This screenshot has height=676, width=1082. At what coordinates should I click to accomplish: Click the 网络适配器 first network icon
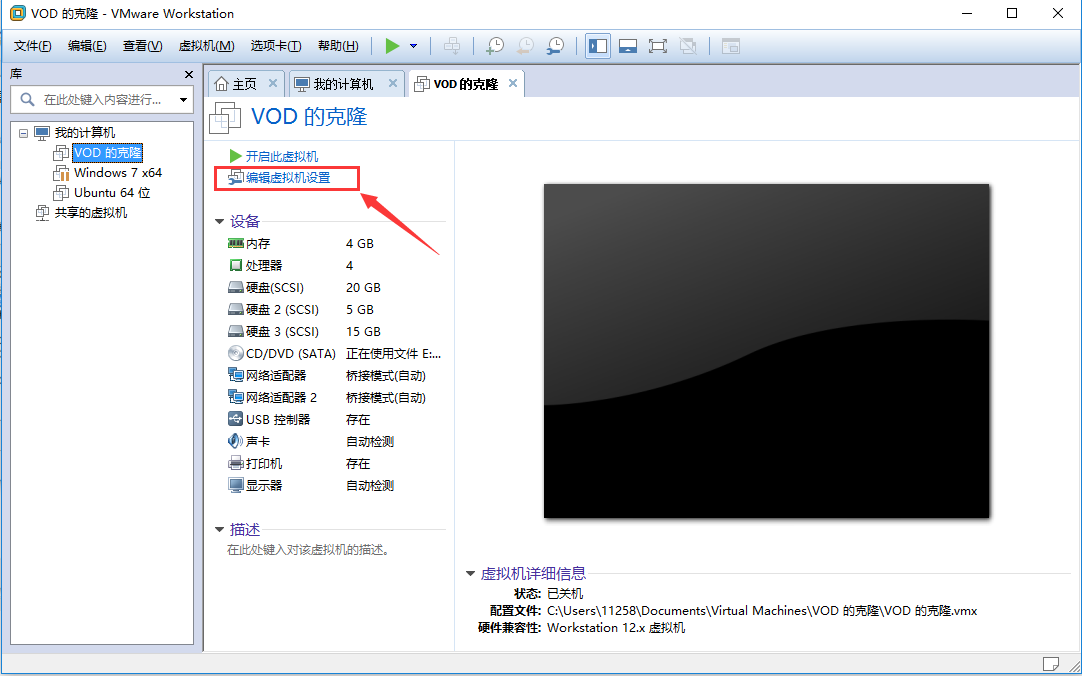(235, 375)
